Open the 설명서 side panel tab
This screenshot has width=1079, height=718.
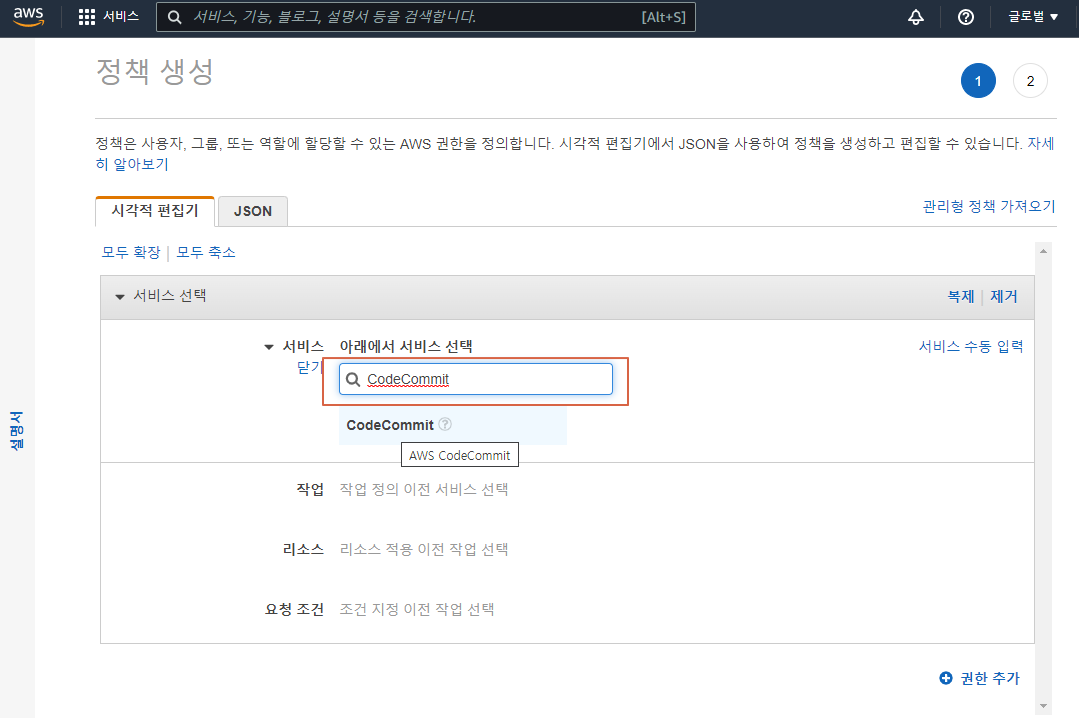click(17, 431)
